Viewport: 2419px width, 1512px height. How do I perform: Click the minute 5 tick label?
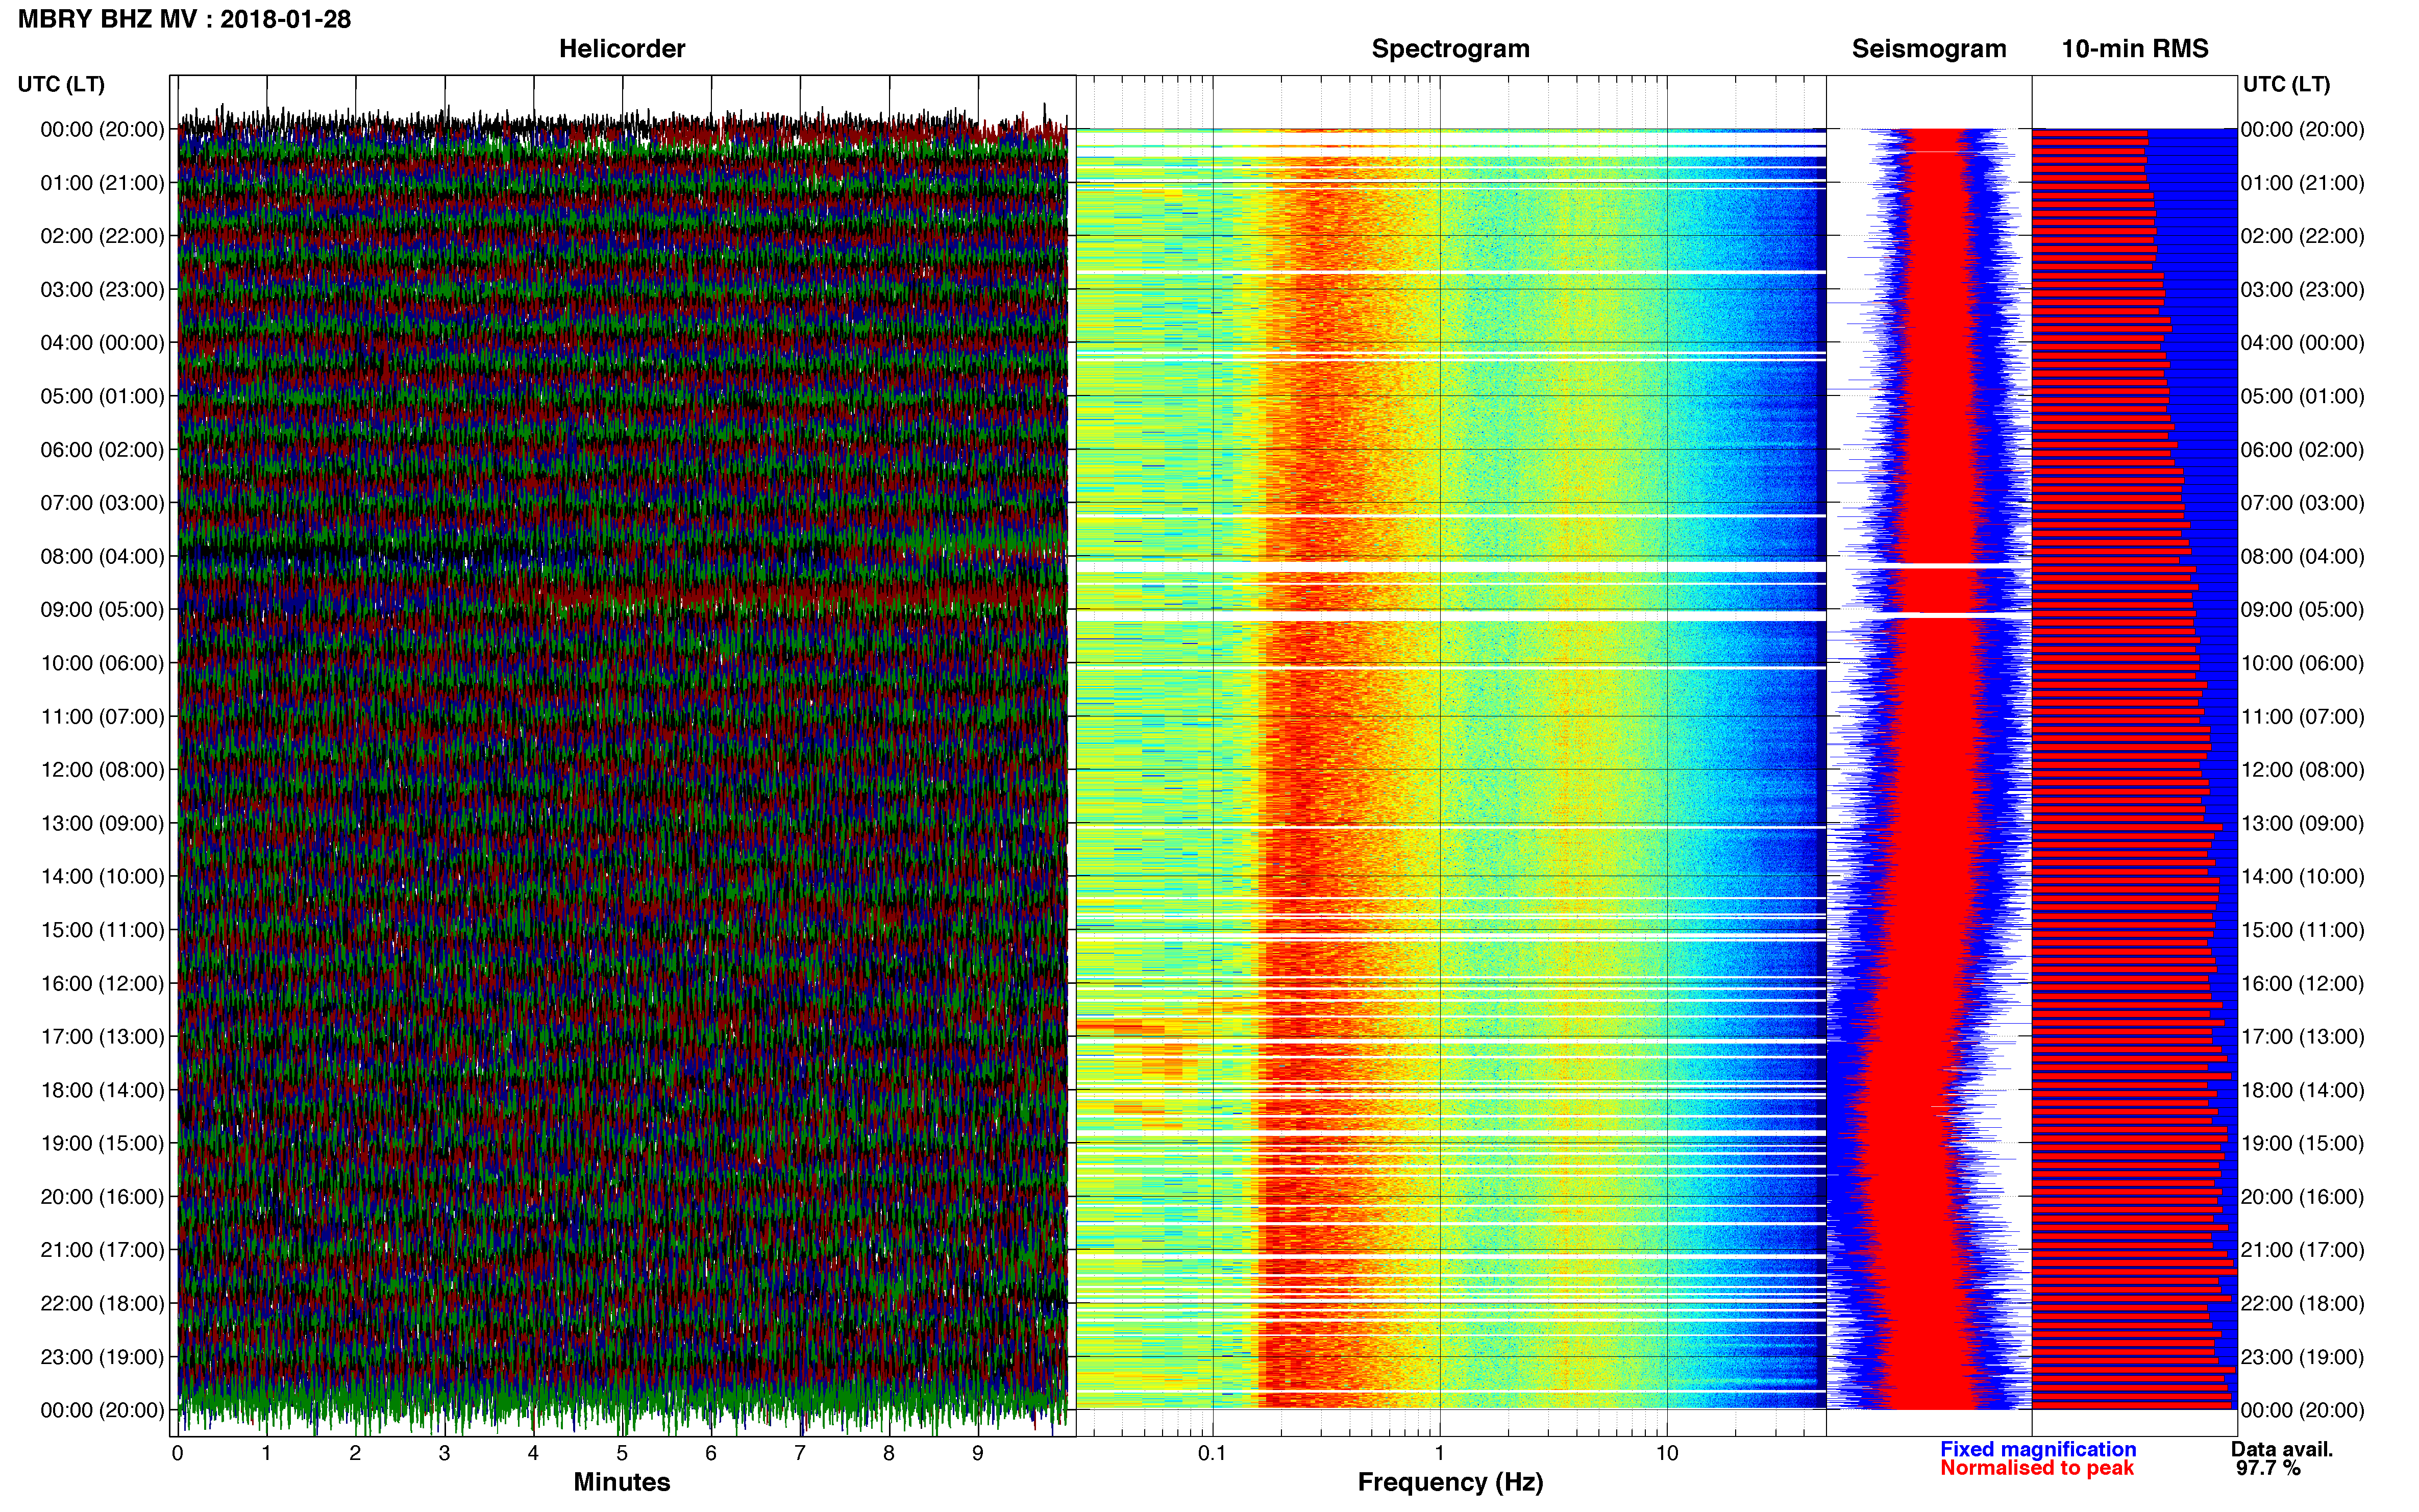[x=622, y=1453]
